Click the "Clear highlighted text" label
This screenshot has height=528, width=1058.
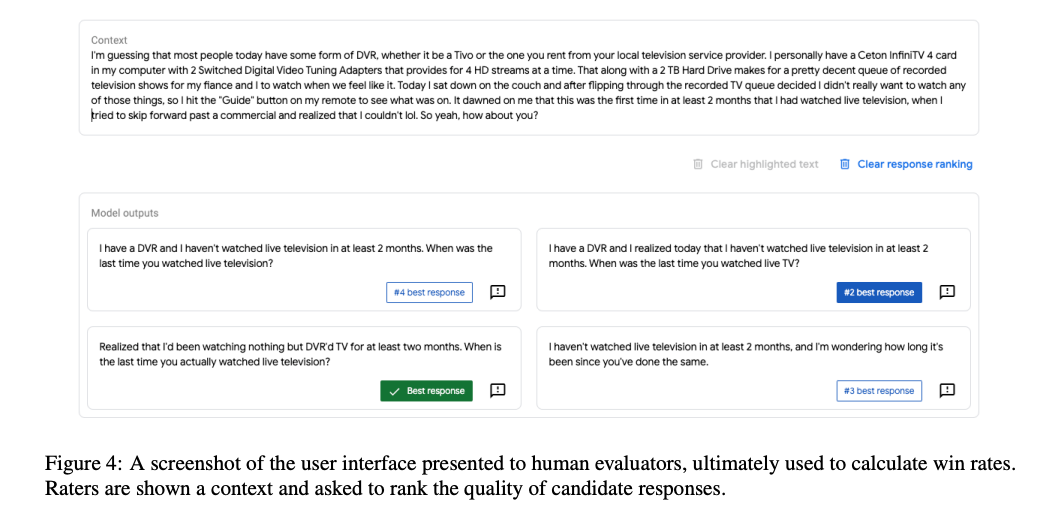coord(764,164)
